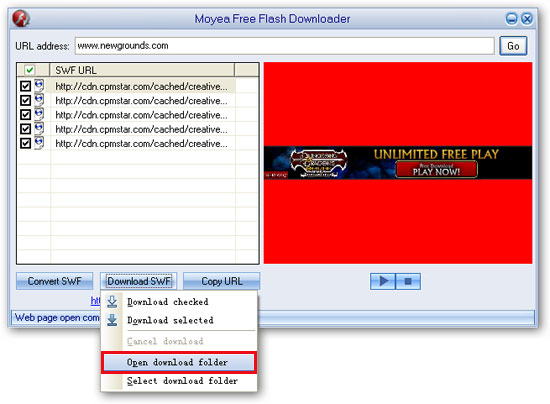The image size is (550, 404).
Task: Open the Download SWF dropdown button
Action: [x=139, y=281]
